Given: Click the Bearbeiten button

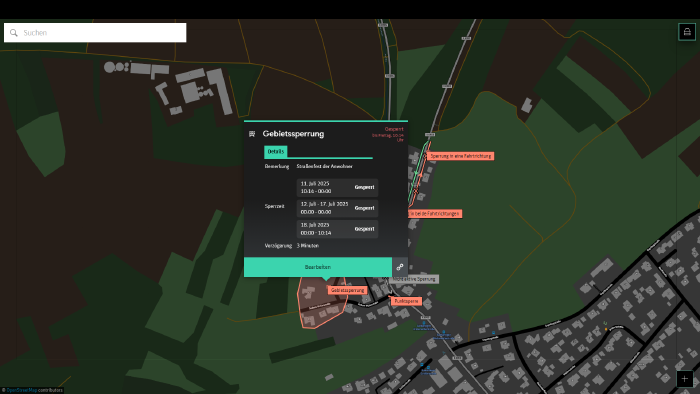Looking at the screenshot, I should click(318, 267).
